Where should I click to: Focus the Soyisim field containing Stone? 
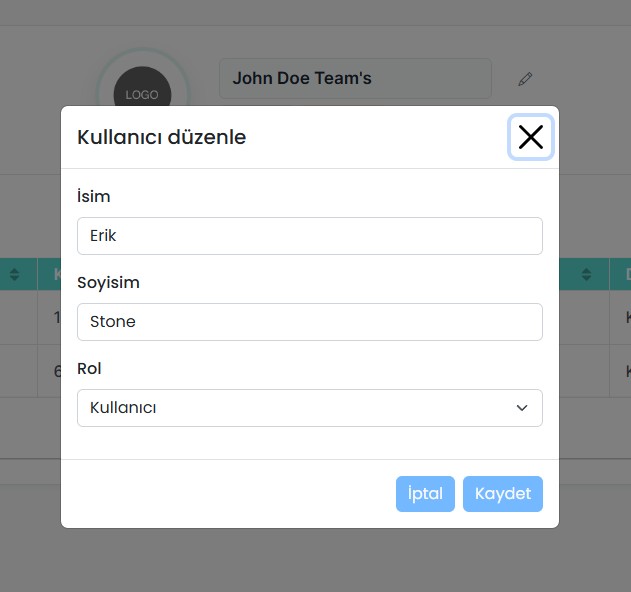click(x=309, y=322)
